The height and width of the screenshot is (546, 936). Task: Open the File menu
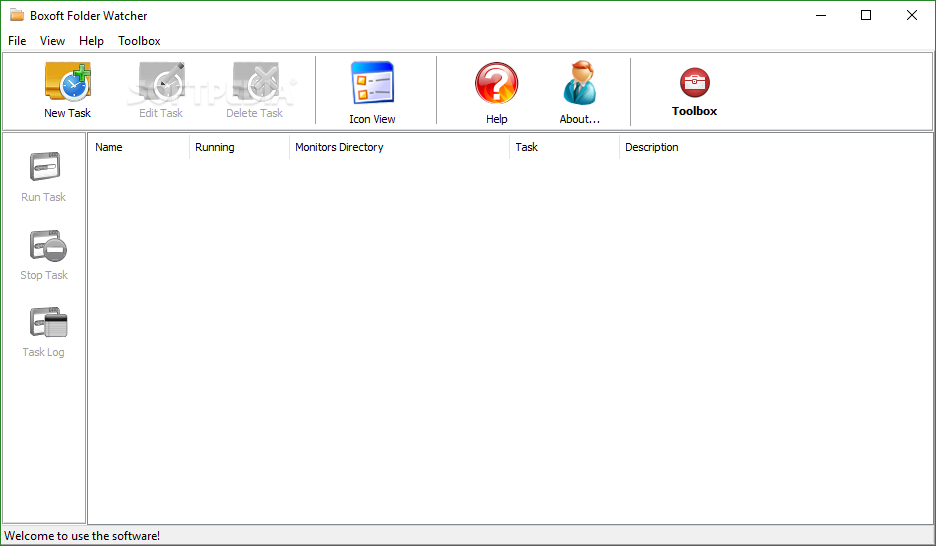(17, 41)
